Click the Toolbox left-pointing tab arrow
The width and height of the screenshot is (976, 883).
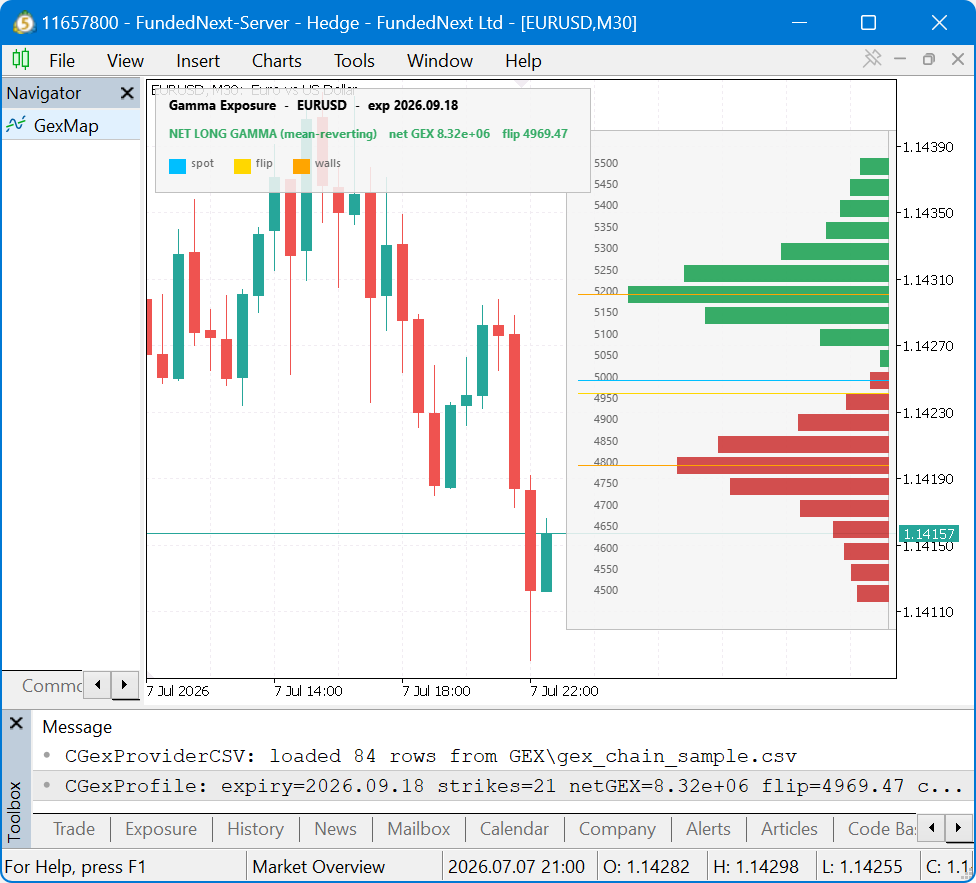click(x=931, y=828)
